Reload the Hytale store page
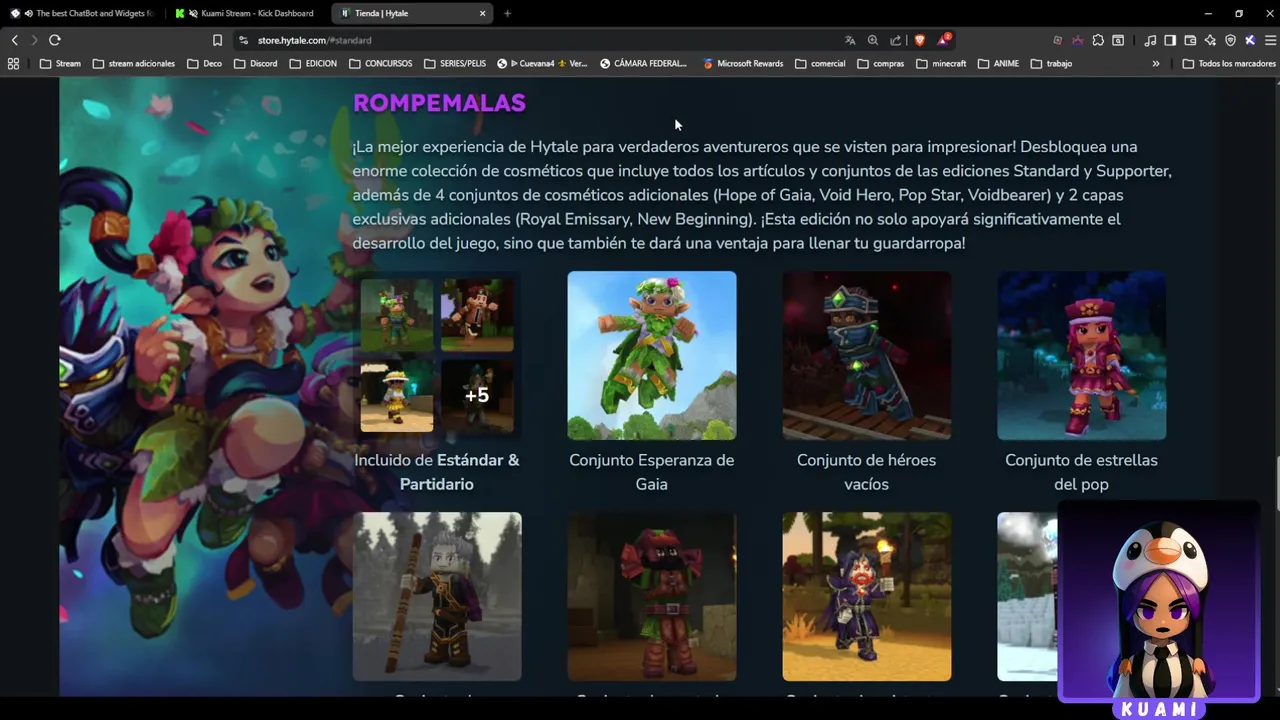Viewport: 1280px width, 720px height. tap(54, 40)
